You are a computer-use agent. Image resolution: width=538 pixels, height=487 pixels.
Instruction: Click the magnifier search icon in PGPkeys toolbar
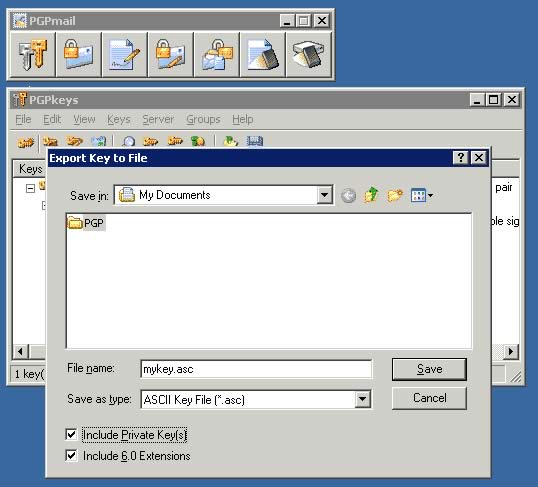point(129,141)
